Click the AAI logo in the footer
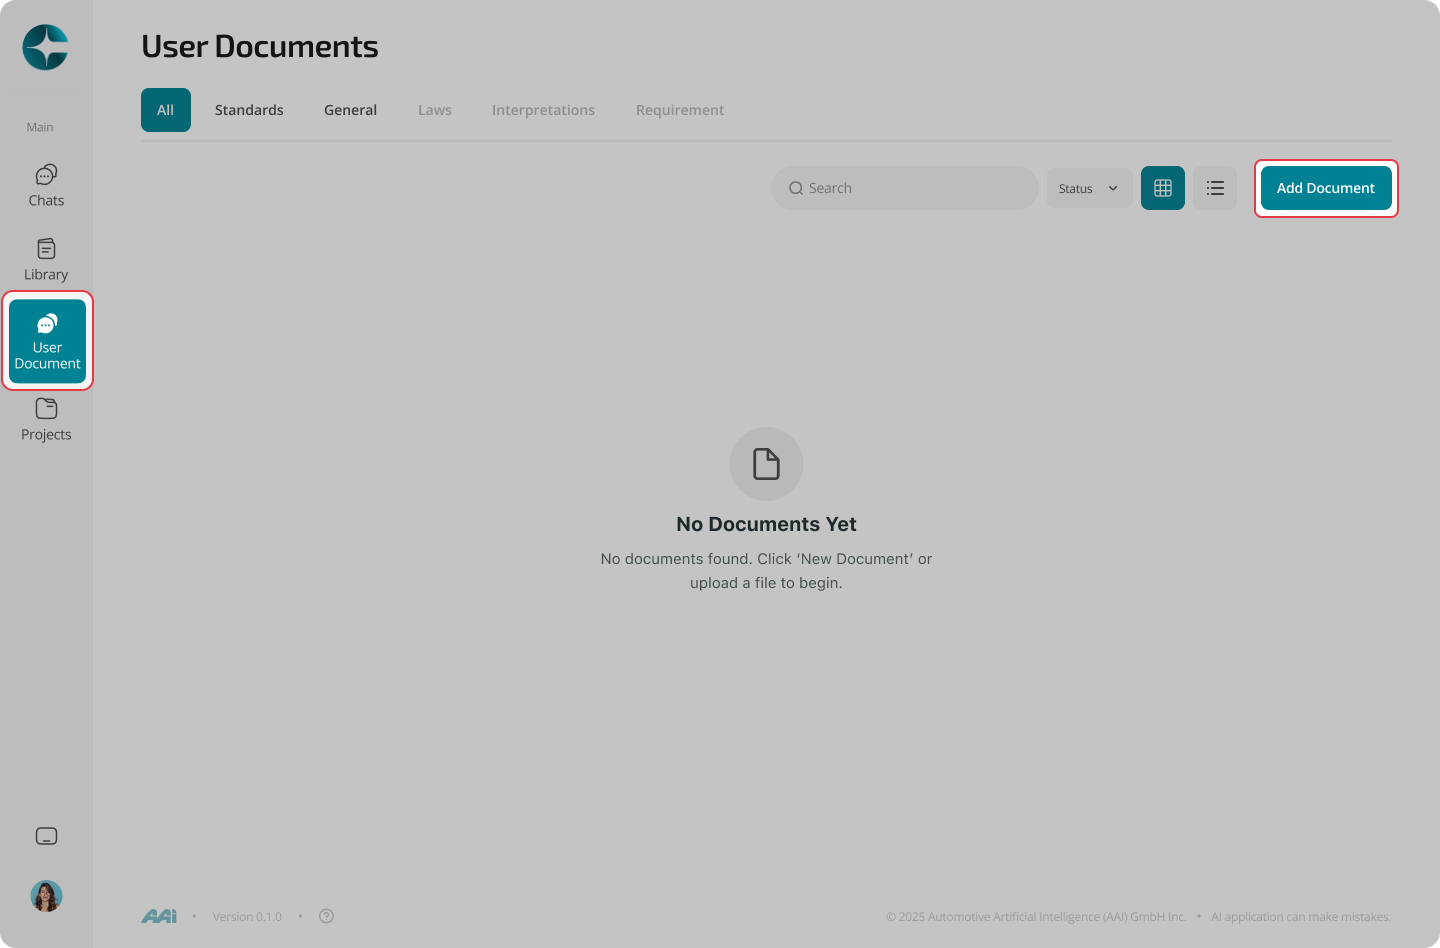 point(159,916)
